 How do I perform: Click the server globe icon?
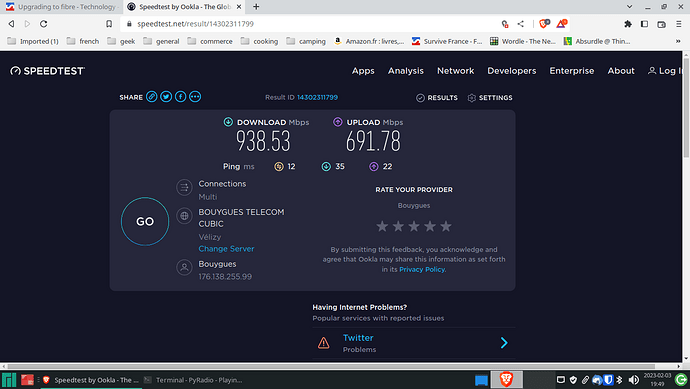[184, 216]
